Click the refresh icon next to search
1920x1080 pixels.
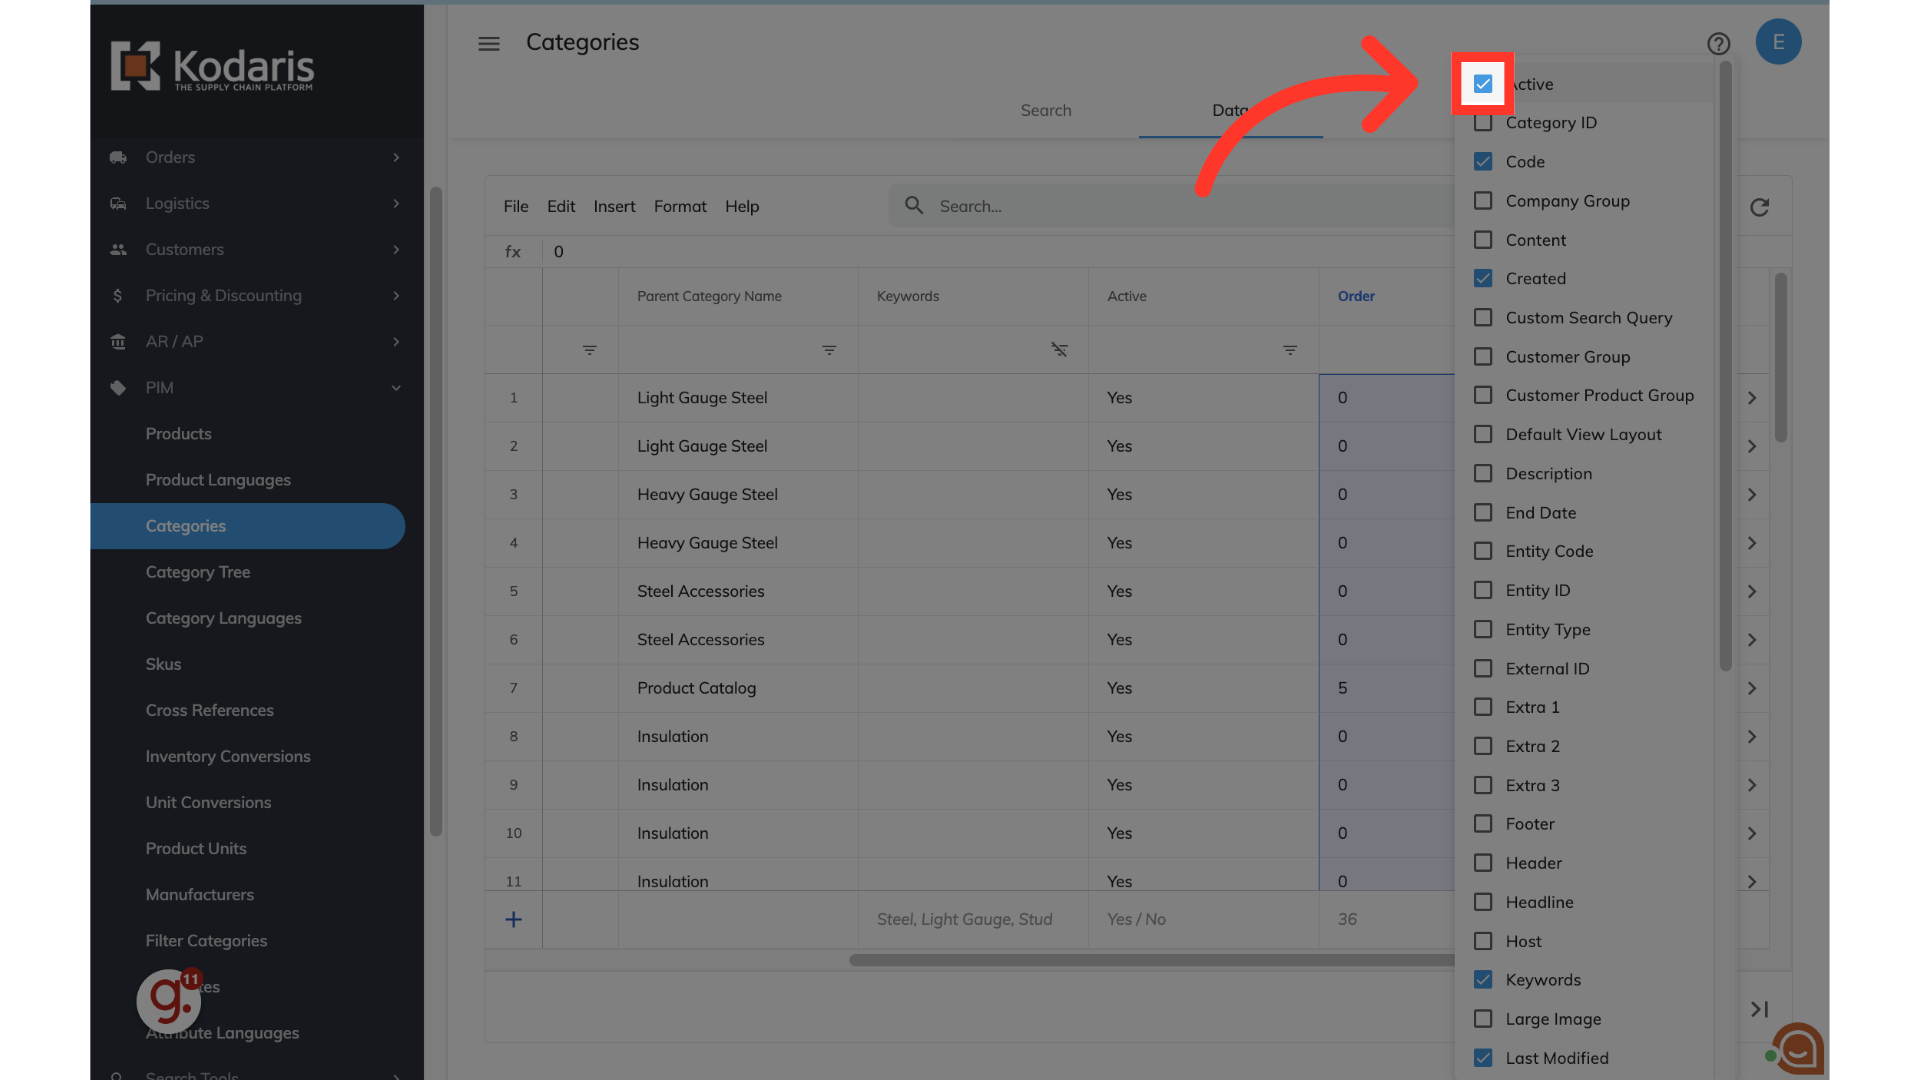point(1759,207)
